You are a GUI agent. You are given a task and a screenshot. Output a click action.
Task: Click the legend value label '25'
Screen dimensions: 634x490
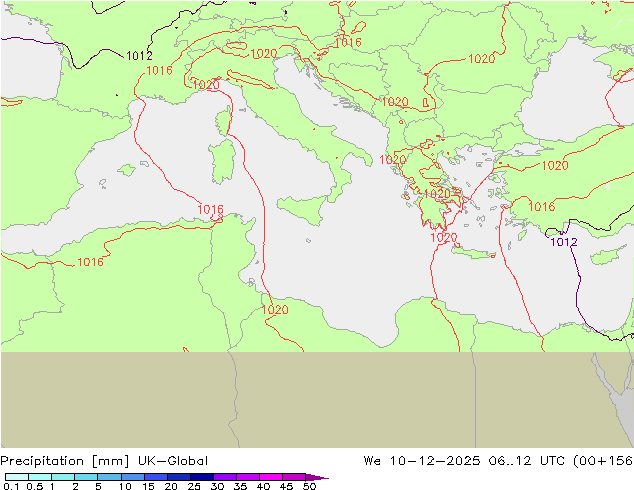[194, 486]
